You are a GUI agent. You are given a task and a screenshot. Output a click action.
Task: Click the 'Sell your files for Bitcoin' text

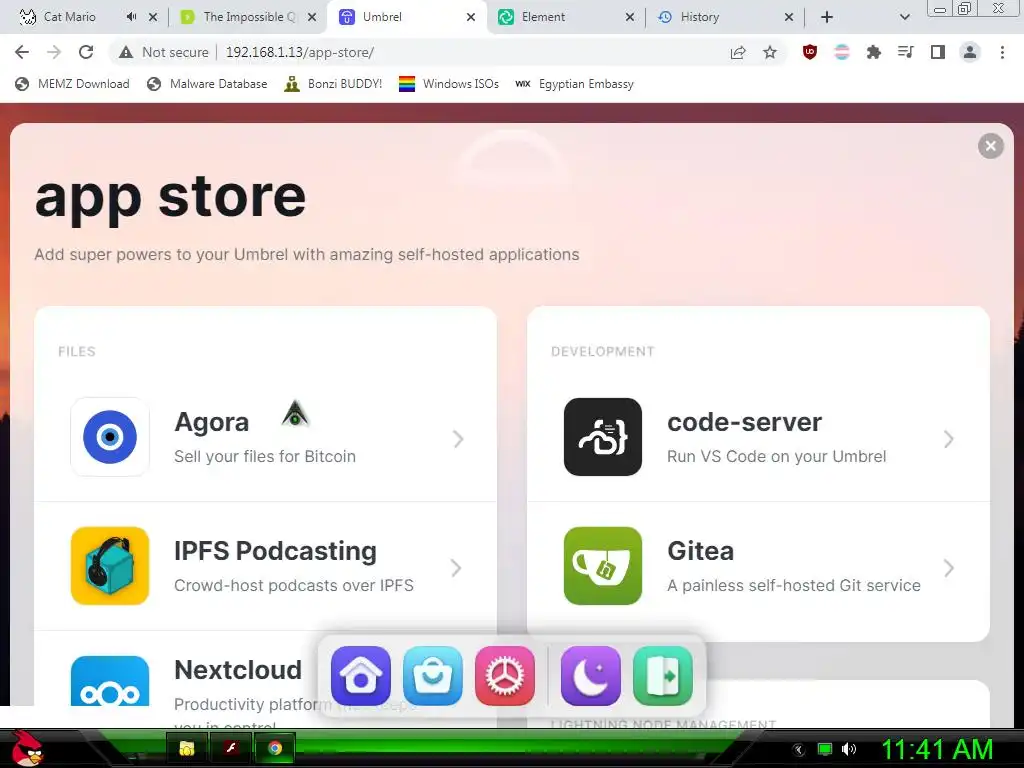coord(264,456)
